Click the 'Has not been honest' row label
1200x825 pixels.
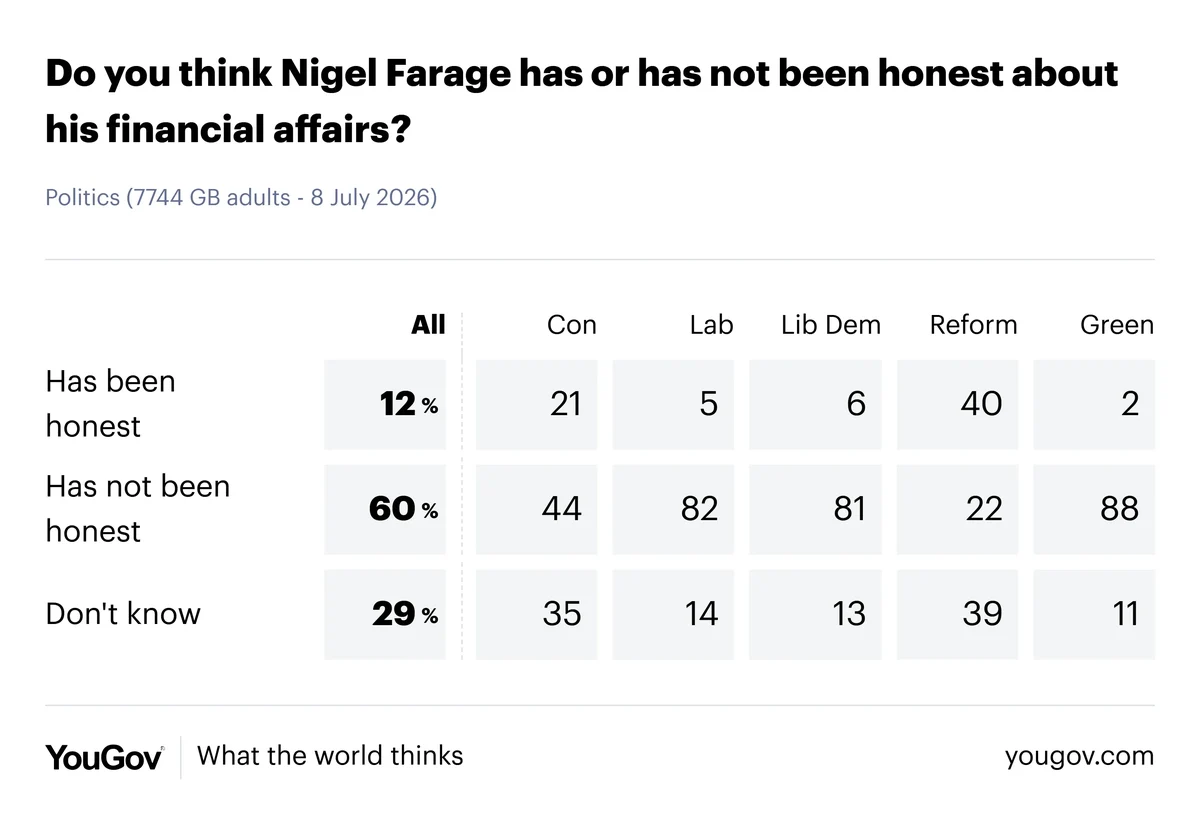pyautogui.click(x=138, y=508)
